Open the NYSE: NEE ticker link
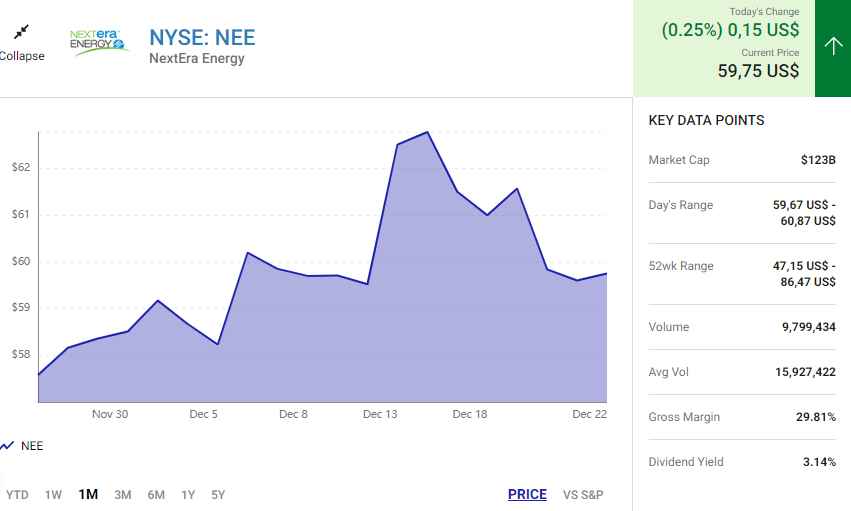 [x=202, y=38]
